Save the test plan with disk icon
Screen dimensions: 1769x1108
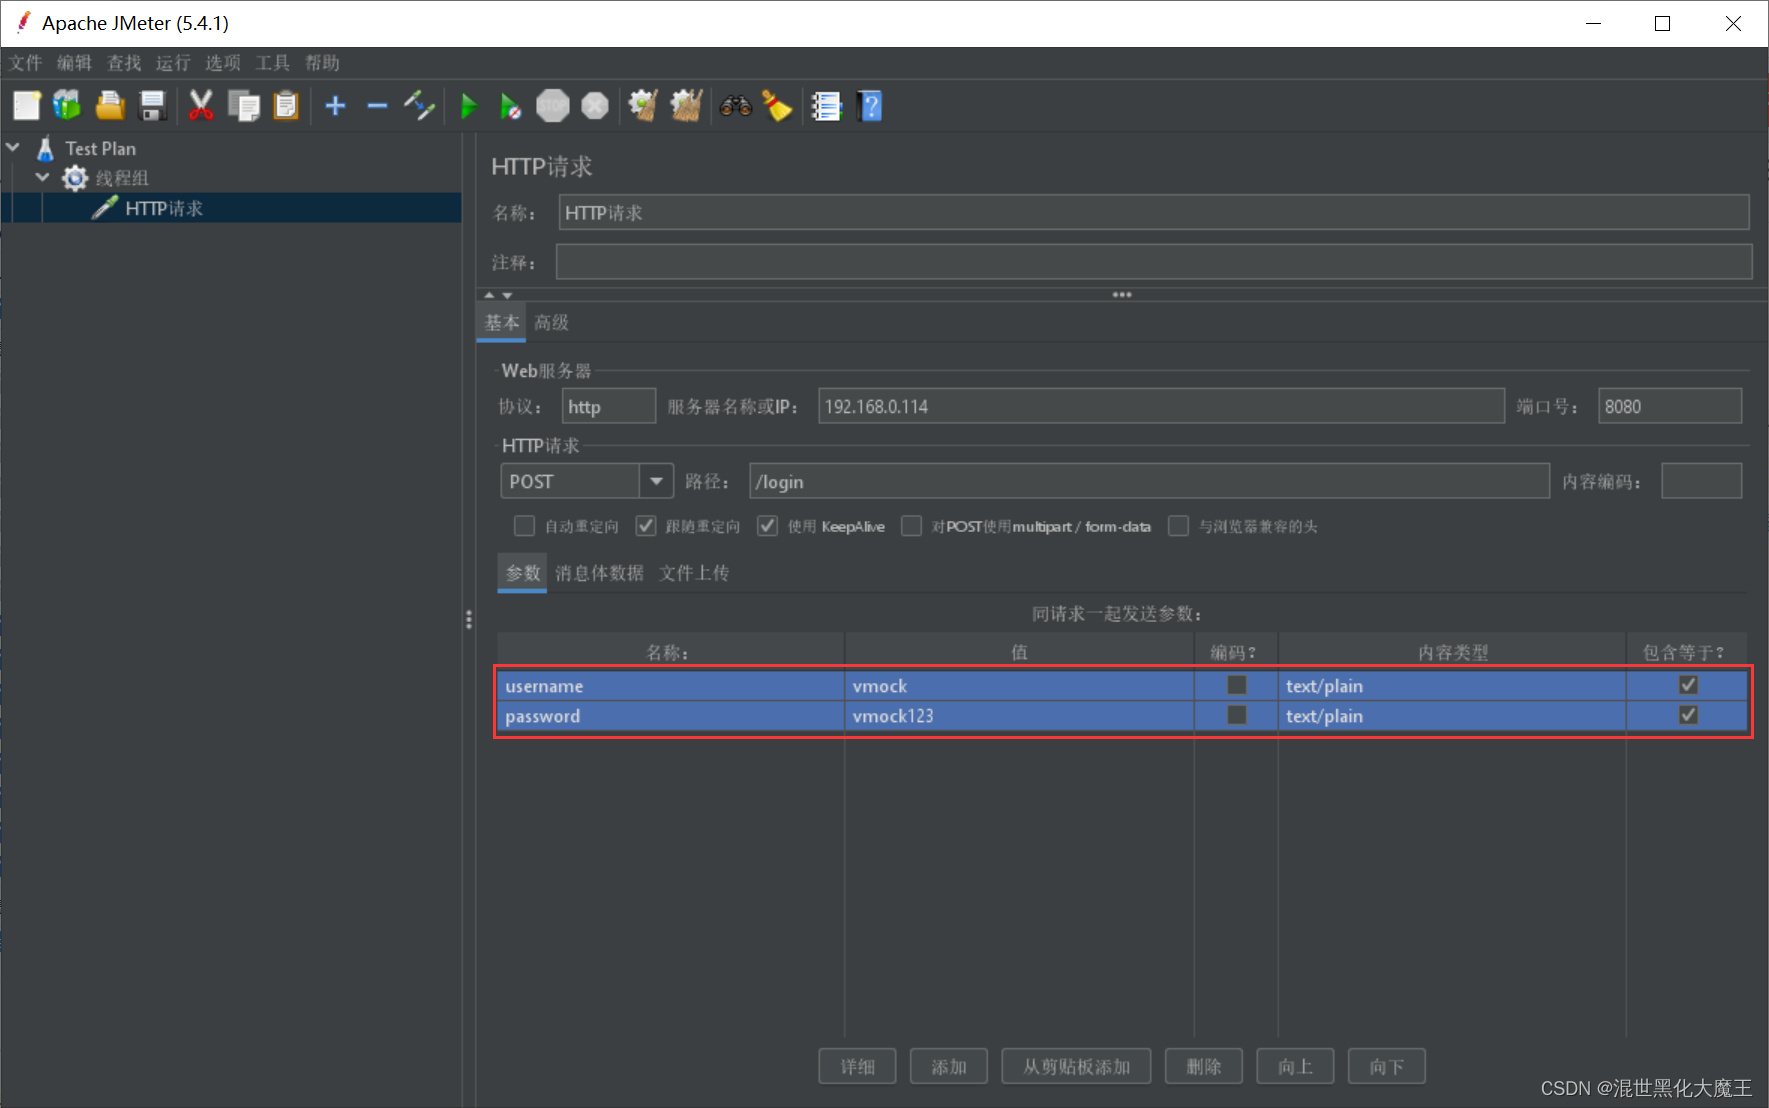152,106
